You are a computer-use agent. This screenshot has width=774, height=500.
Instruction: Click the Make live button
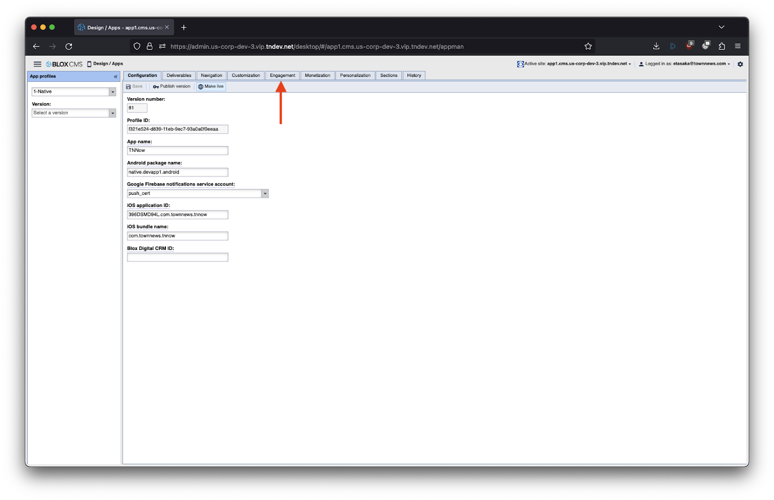[211, 87]
